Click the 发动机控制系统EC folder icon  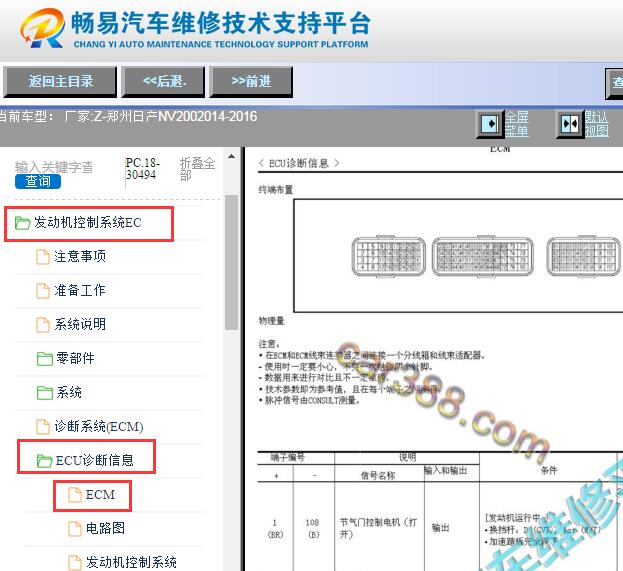[22, 223]
